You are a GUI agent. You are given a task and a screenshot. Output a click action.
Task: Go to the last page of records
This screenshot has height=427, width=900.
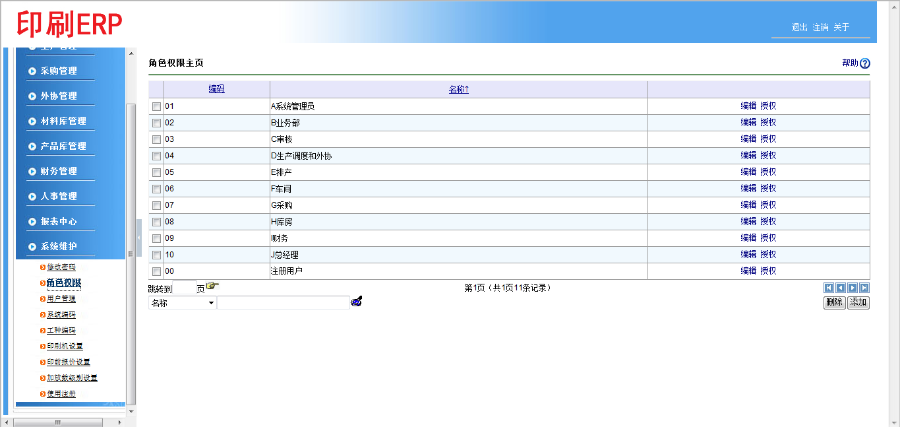(864, 288)
